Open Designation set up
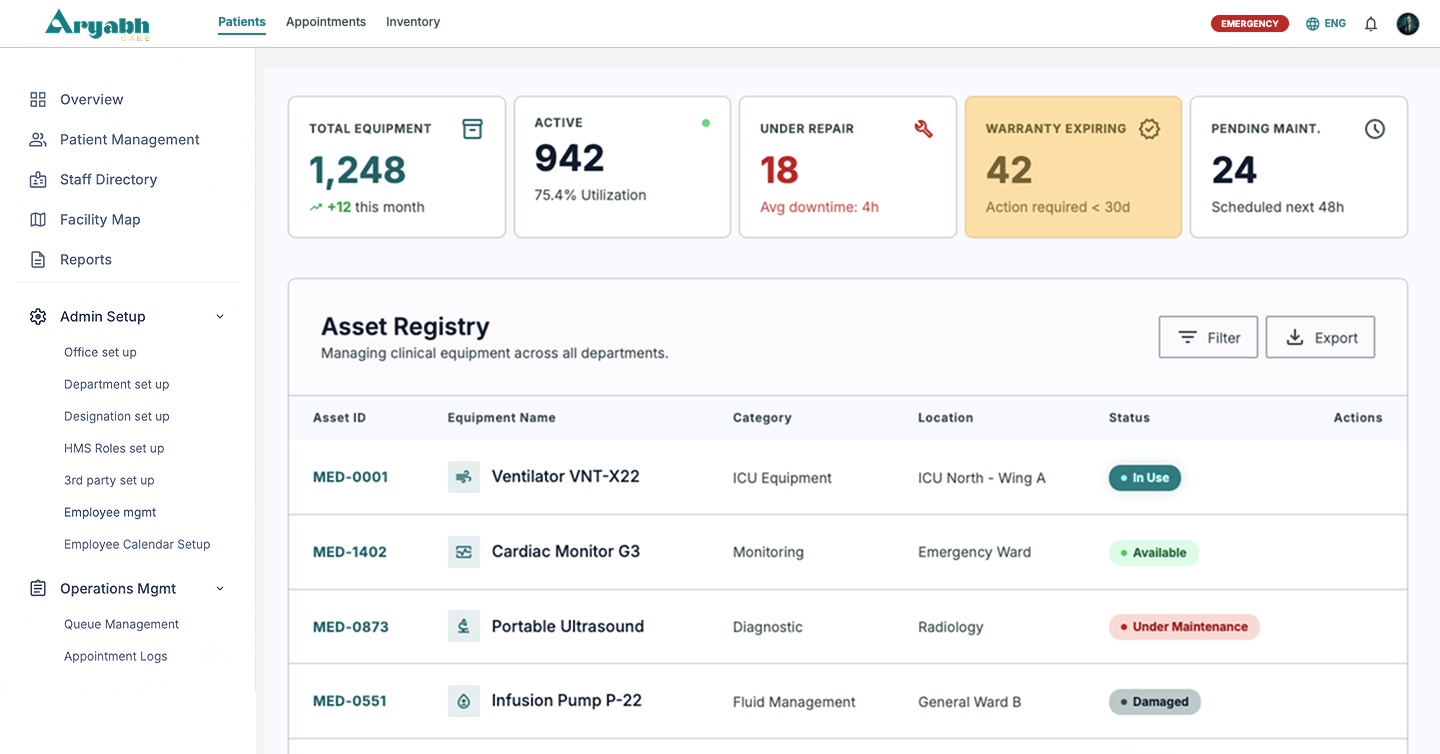1440x754 pixels. (x=117, y=416)
